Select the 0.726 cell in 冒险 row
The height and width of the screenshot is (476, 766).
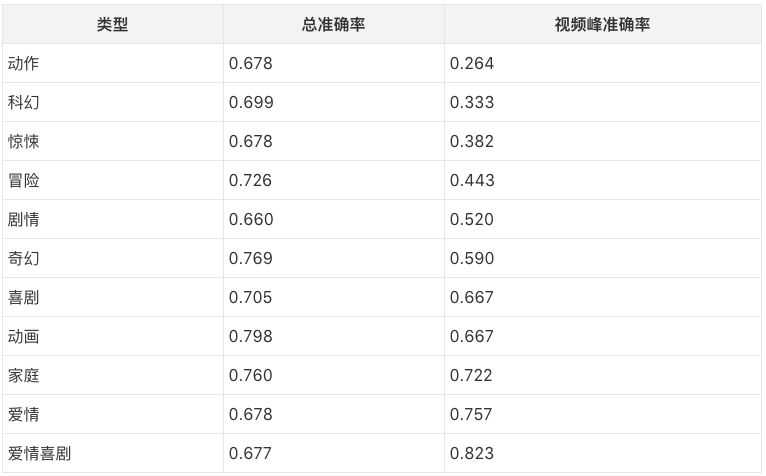pos(251,181)
